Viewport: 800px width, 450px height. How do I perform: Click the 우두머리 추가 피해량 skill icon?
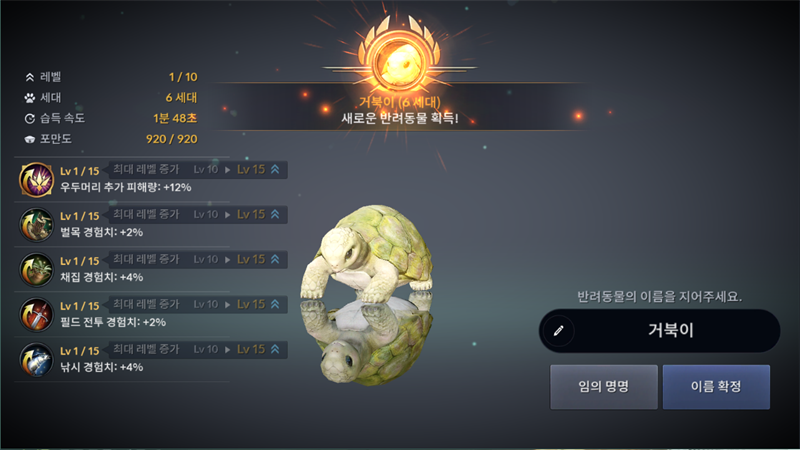tap(36, 180)
